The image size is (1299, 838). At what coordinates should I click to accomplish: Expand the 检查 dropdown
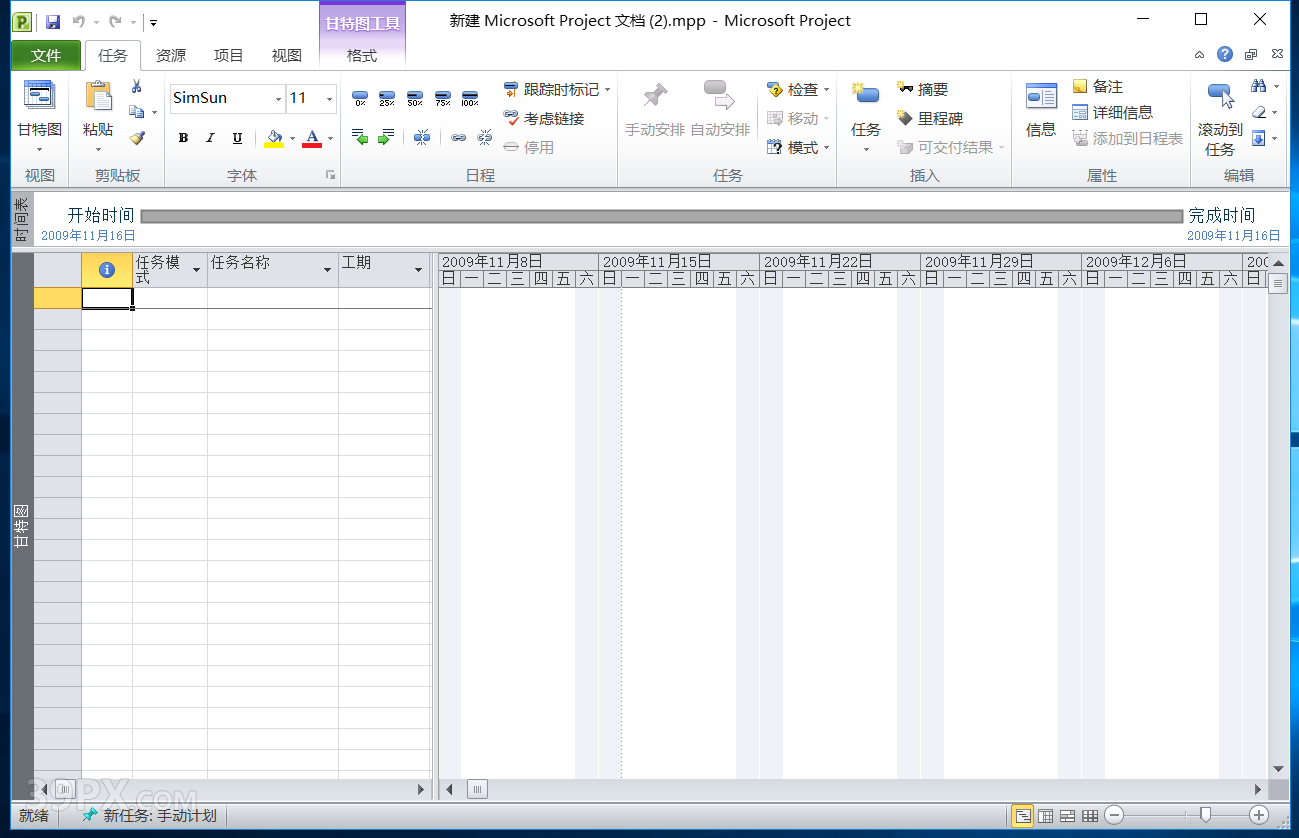tap(827, 90)
